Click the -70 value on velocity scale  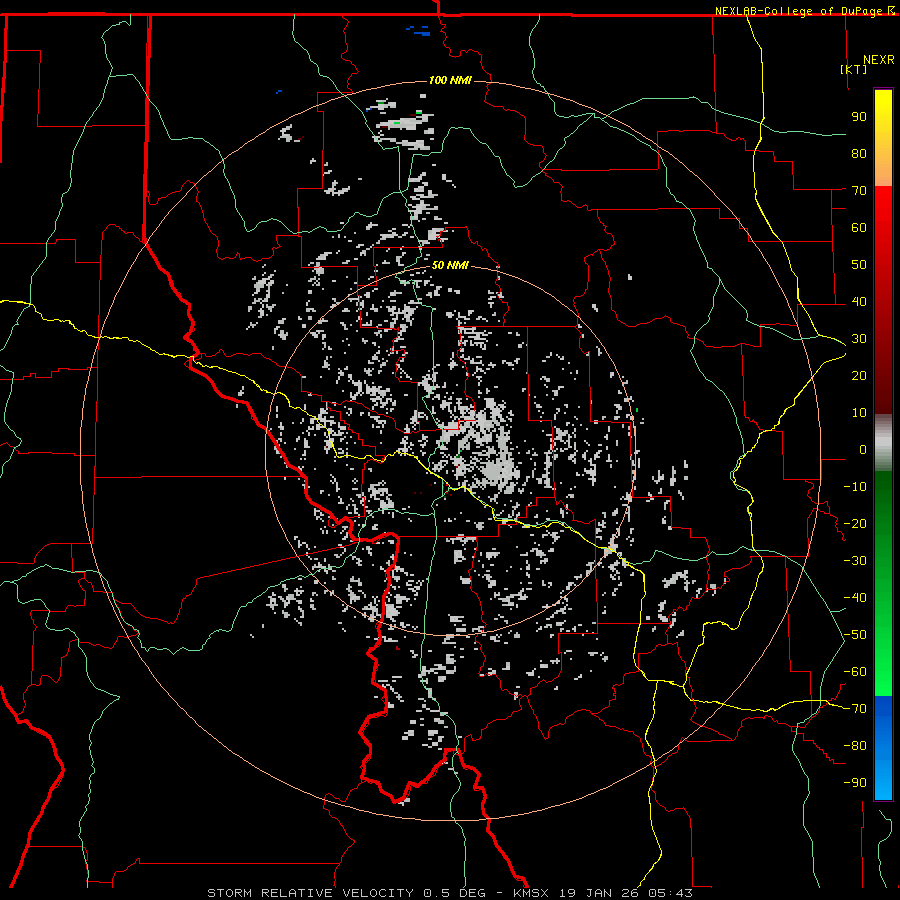855,709
